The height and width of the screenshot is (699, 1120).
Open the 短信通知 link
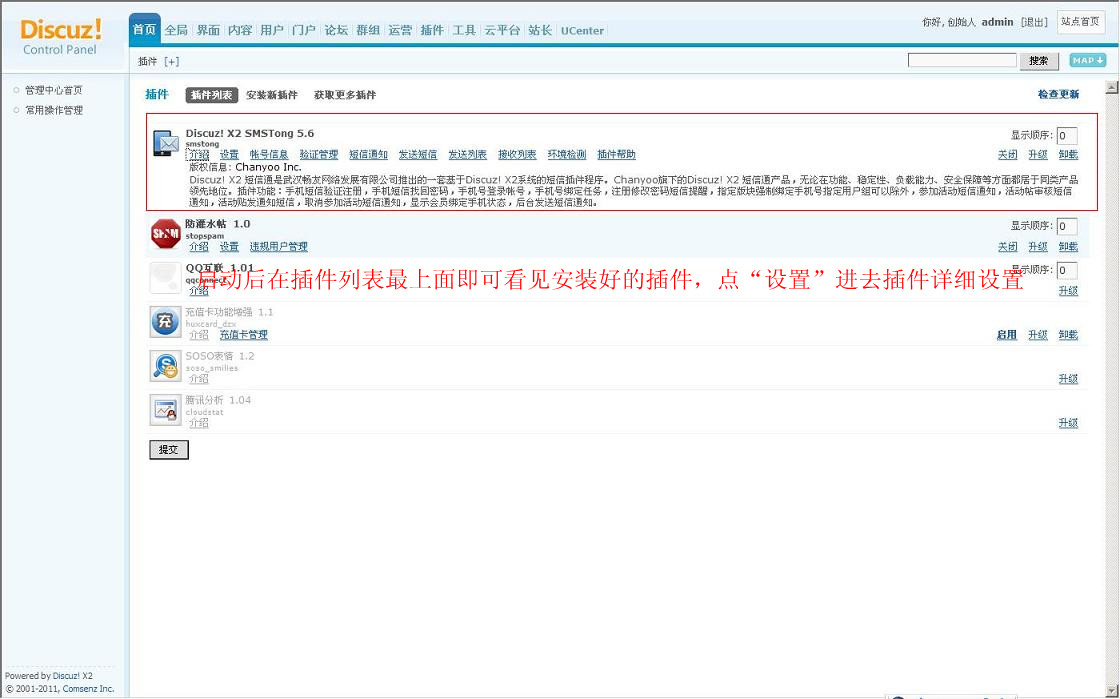point(368,154)
